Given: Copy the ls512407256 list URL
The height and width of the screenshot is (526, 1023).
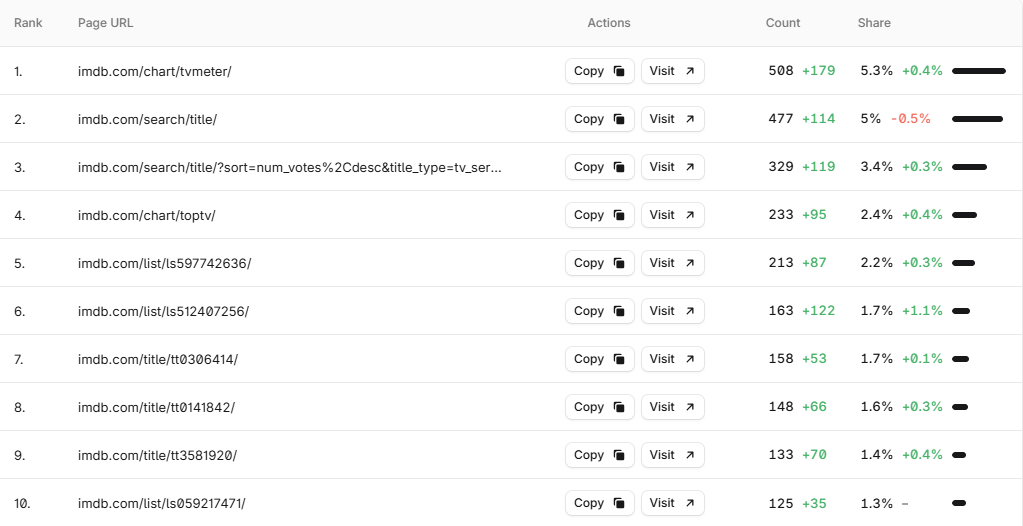Looking at the screenshot, I should click(600, 311).
